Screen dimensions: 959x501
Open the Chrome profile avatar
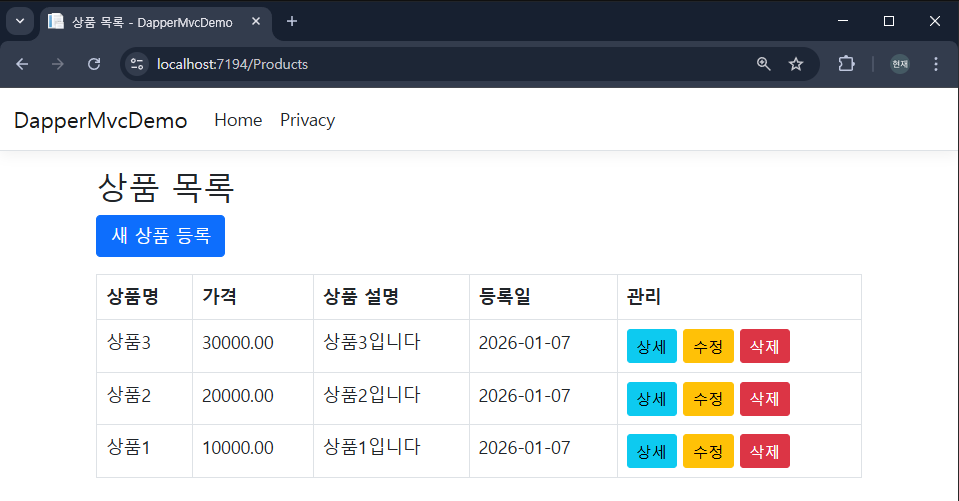pyautogui.click(x=900, y=64)
